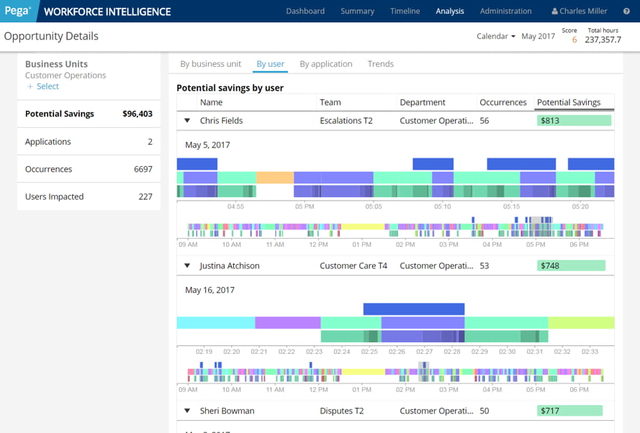Collapse the Justina Atchison row
The image size is (640, 433).
(187, 266)
